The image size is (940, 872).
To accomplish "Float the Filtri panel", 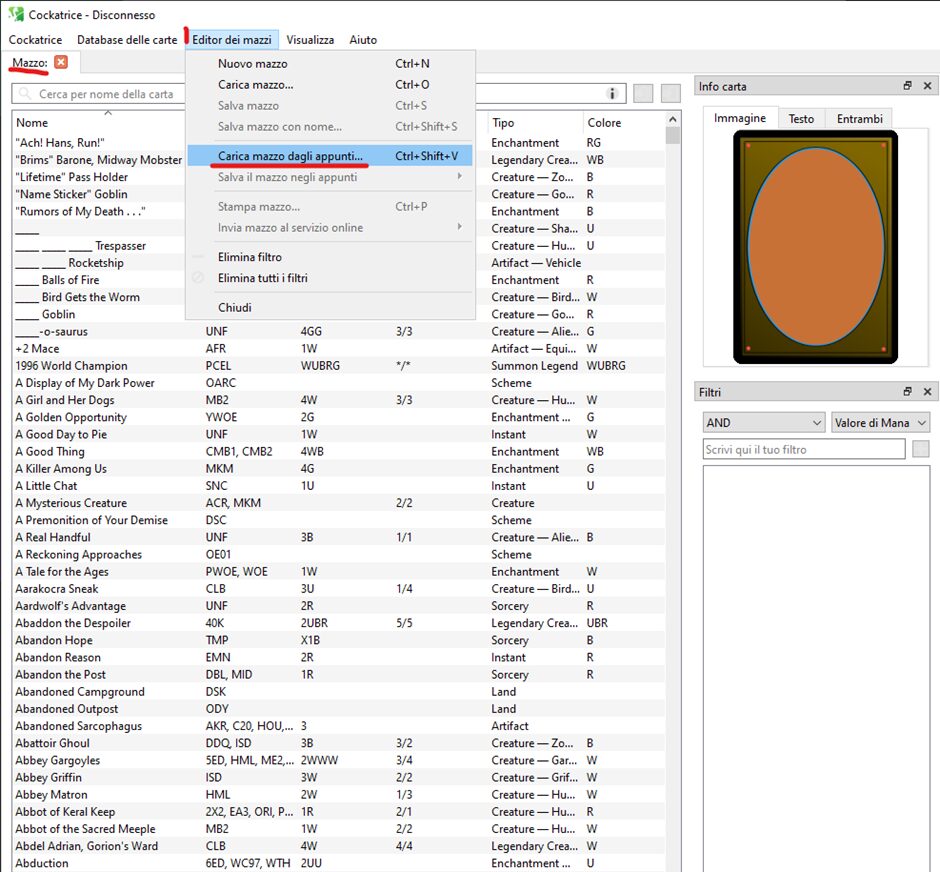I will [907, 392].
